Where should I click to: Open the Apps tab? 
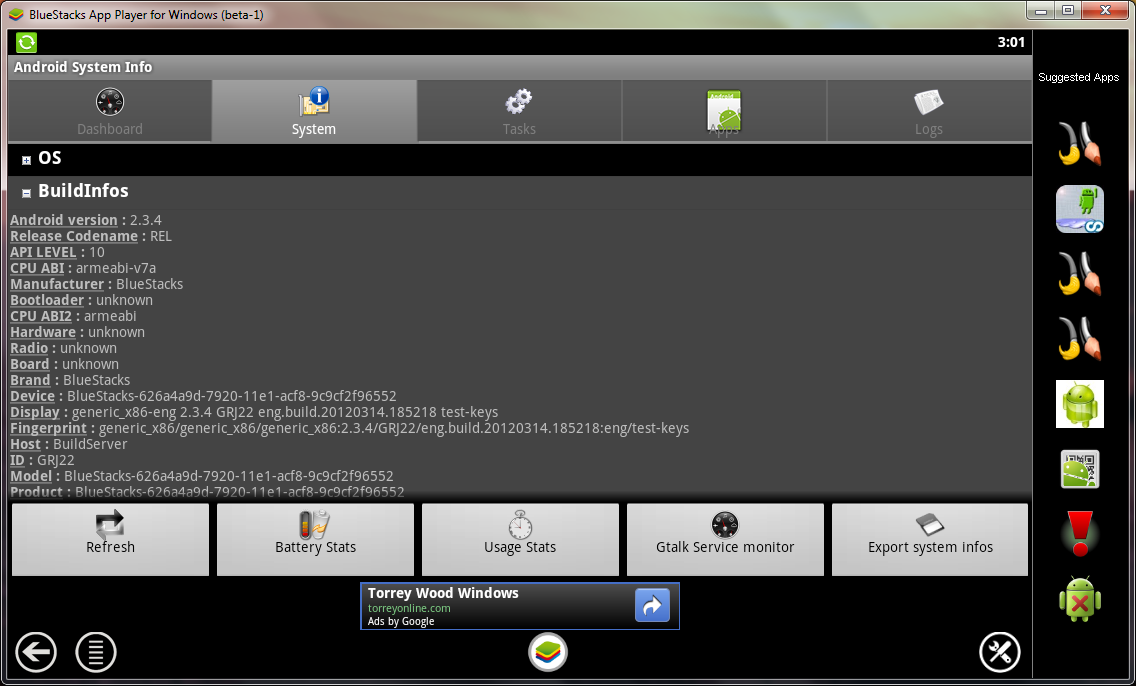pyautogui.click(x=724, y=111)
